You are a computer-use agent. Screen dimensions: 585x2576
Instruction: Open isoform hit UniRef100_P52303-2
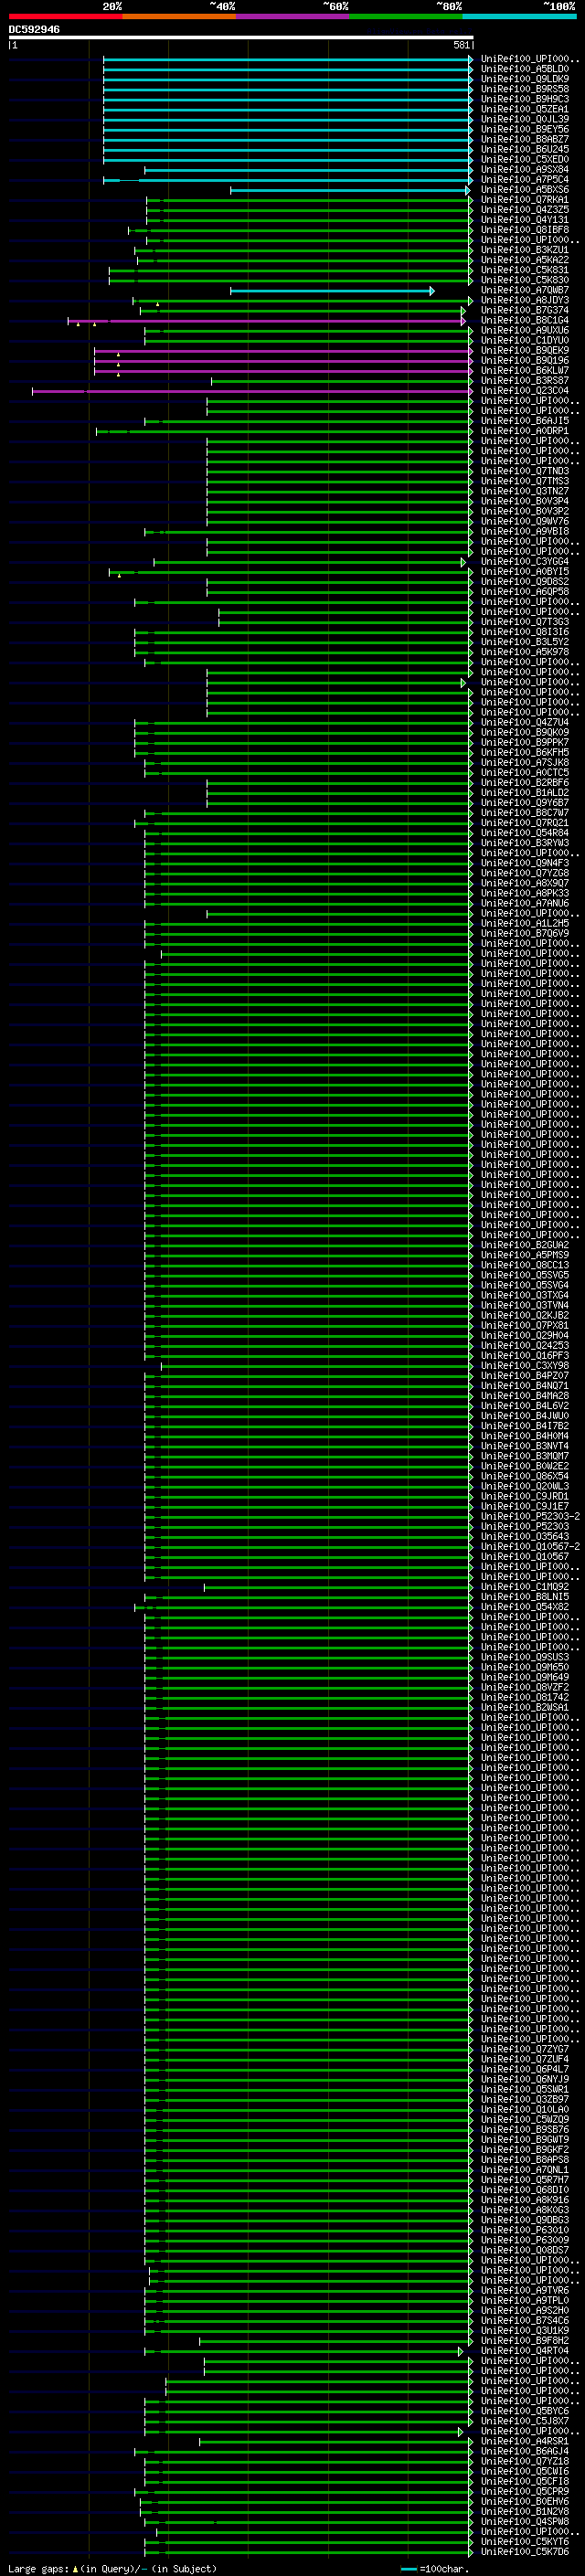530,1517
